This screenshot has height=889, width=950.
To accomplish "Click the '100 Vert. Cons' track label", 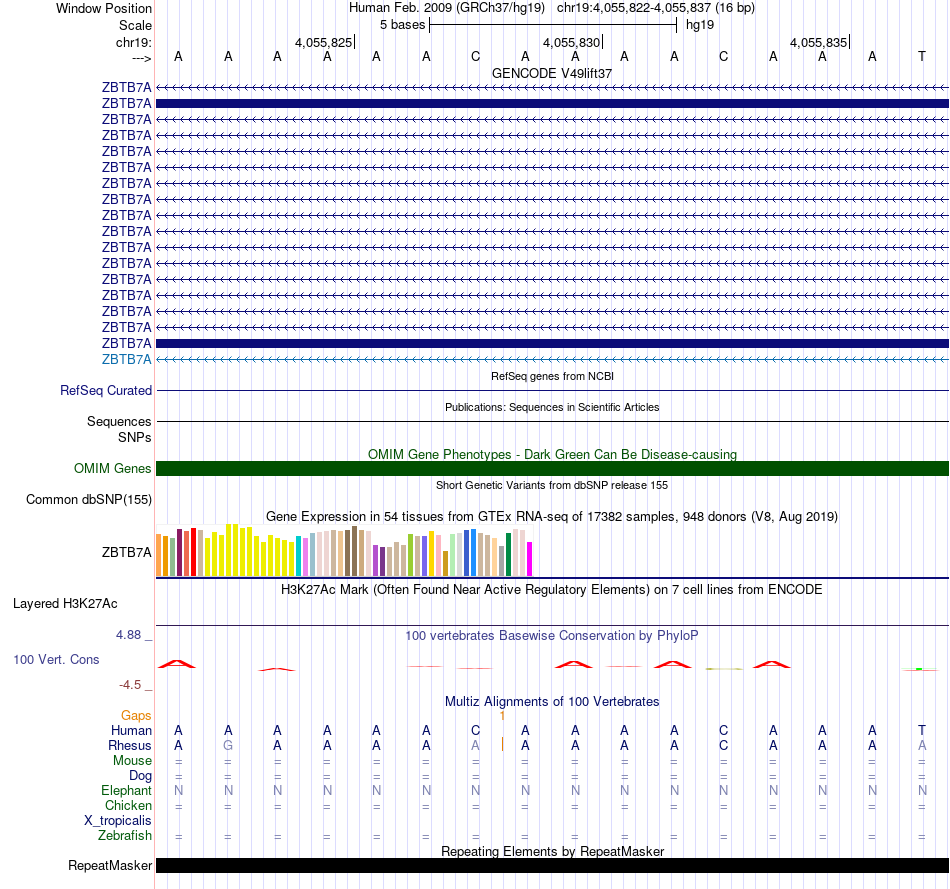I will (56, 659).
